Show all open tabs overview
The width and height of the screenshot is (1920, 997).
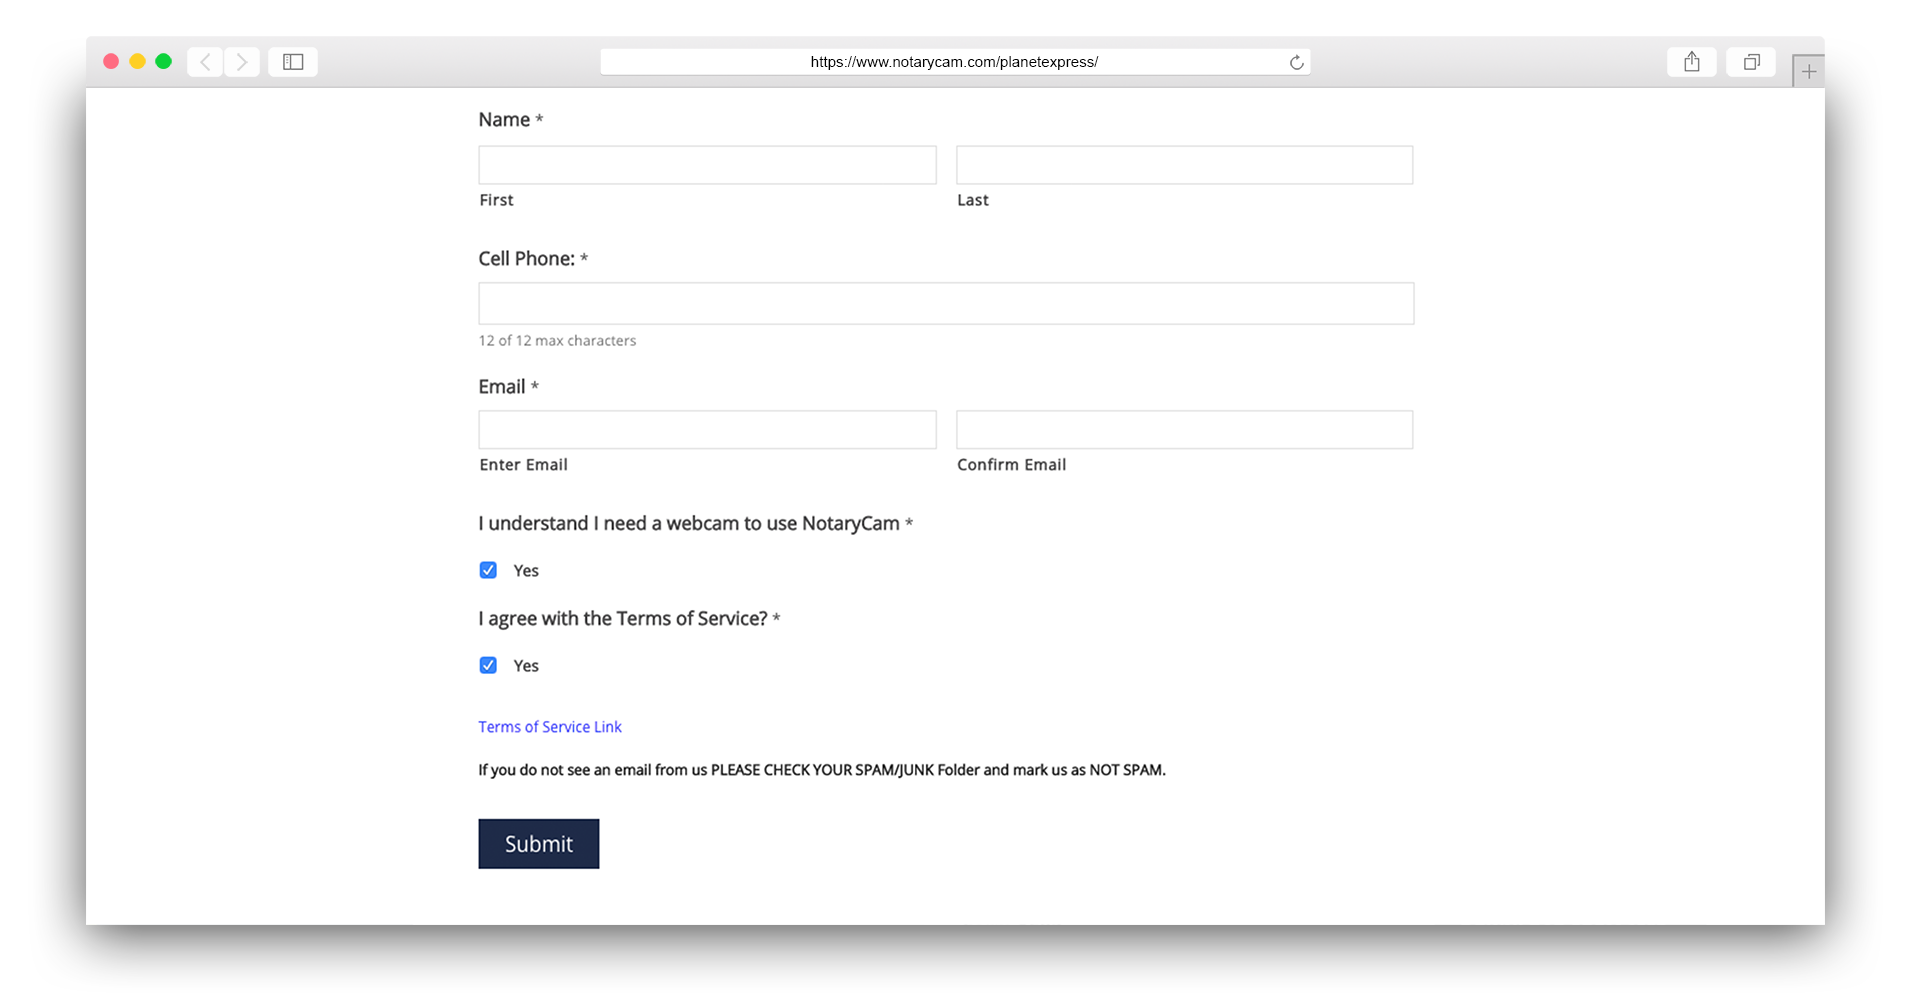point(1750,61)
